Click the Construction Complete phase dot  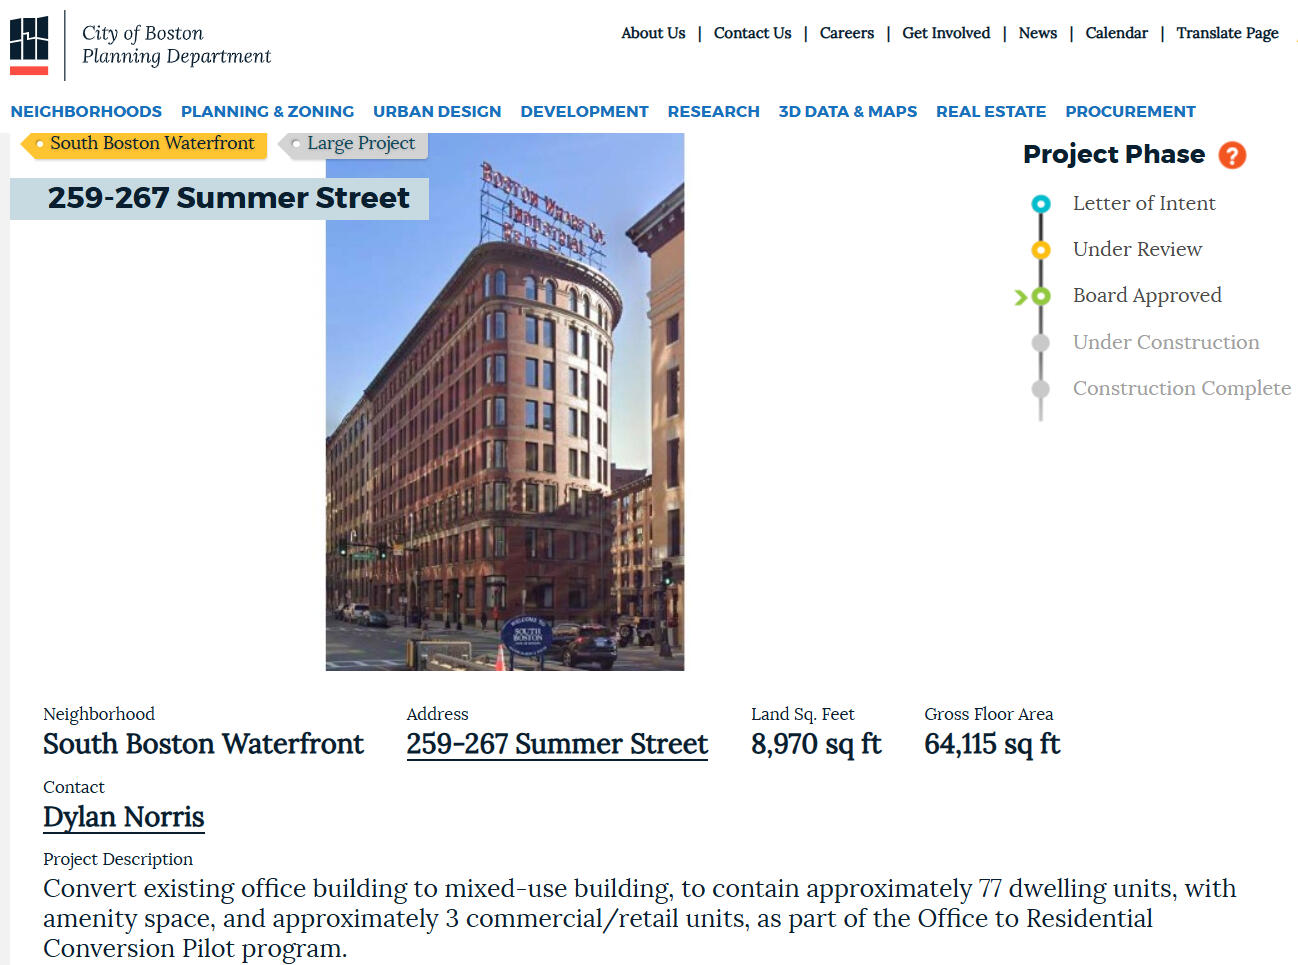tap(1040, 389)
